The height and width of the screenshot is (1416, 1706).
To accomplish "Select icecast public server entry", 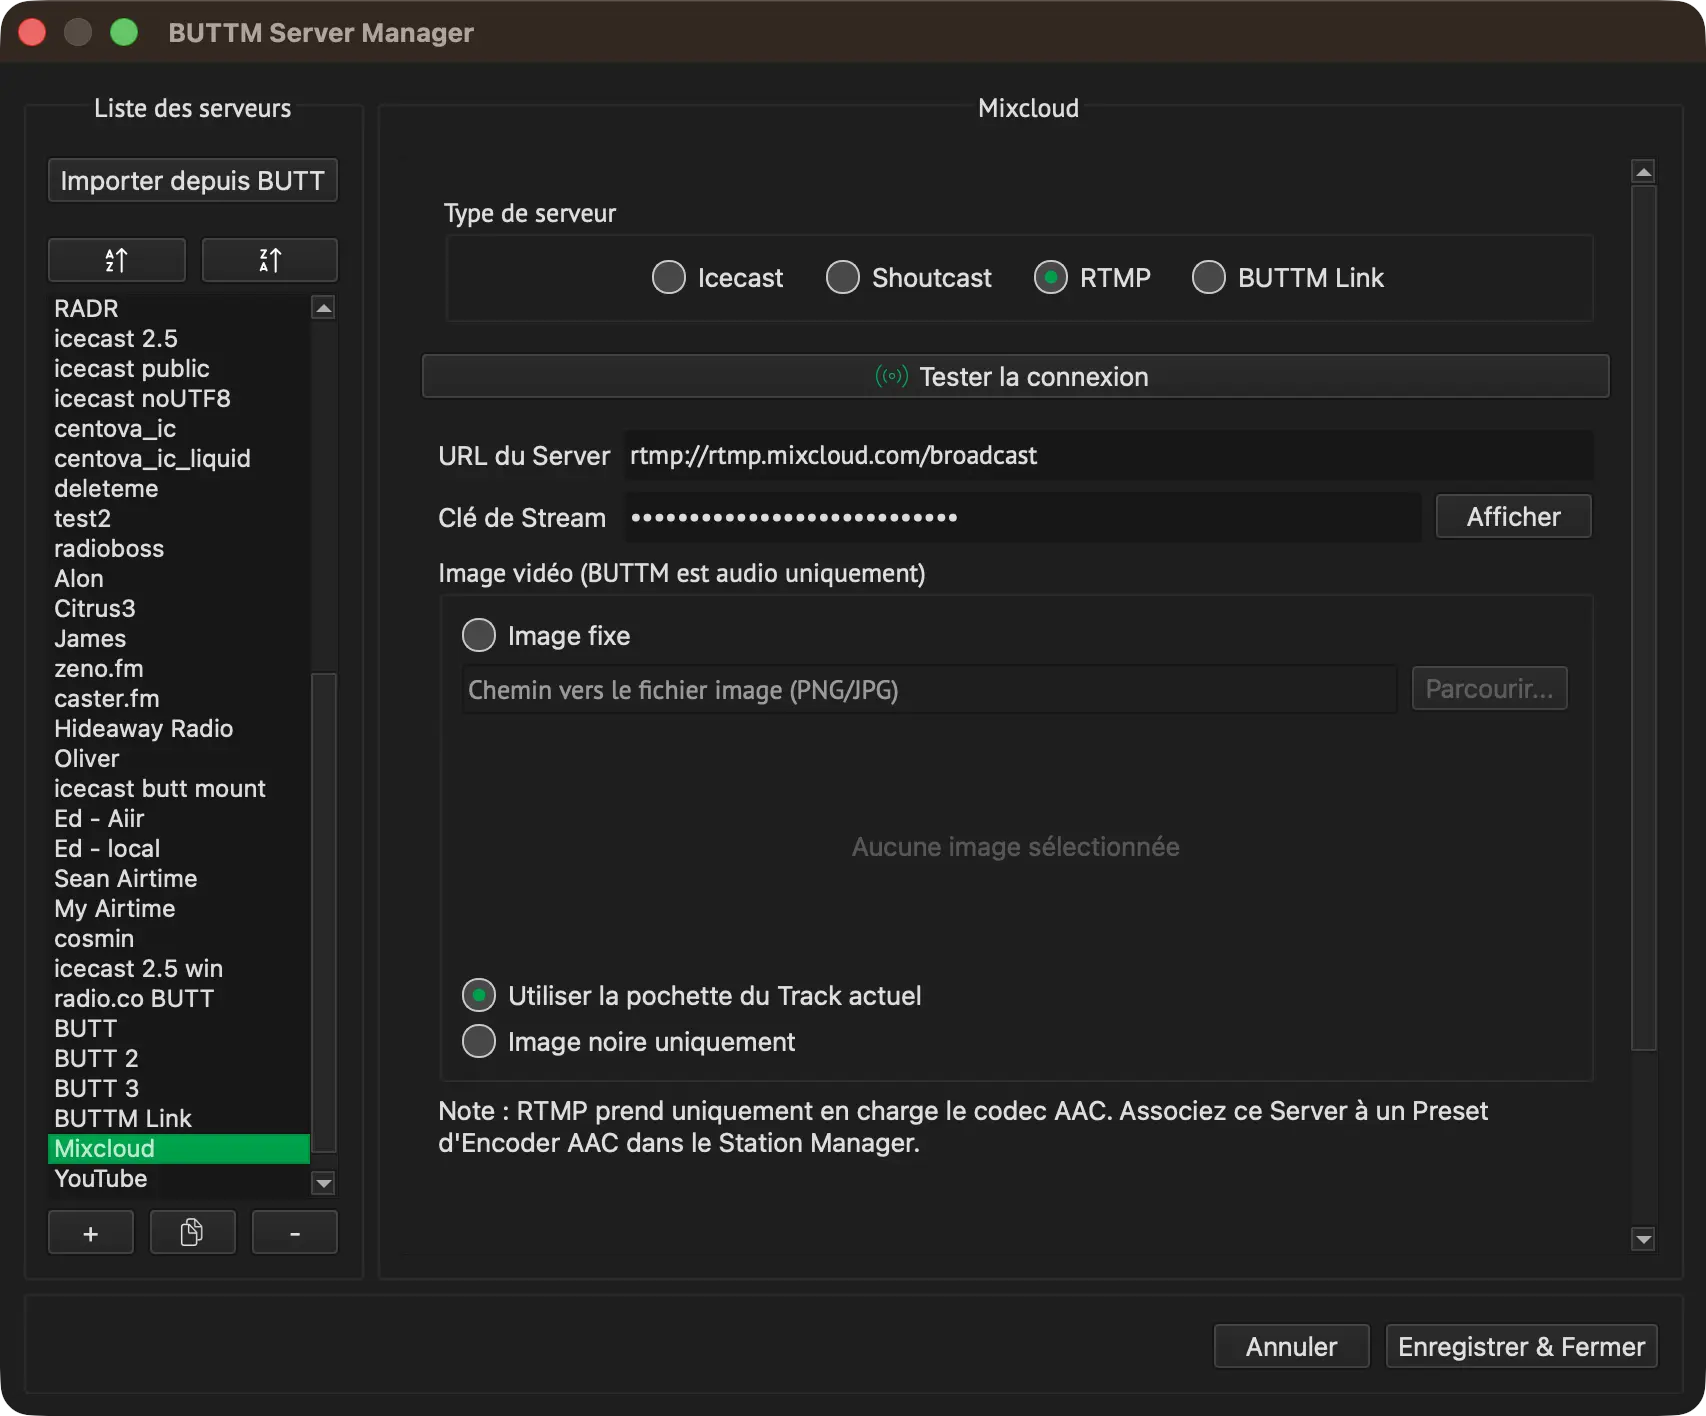I will click(179, 368).
